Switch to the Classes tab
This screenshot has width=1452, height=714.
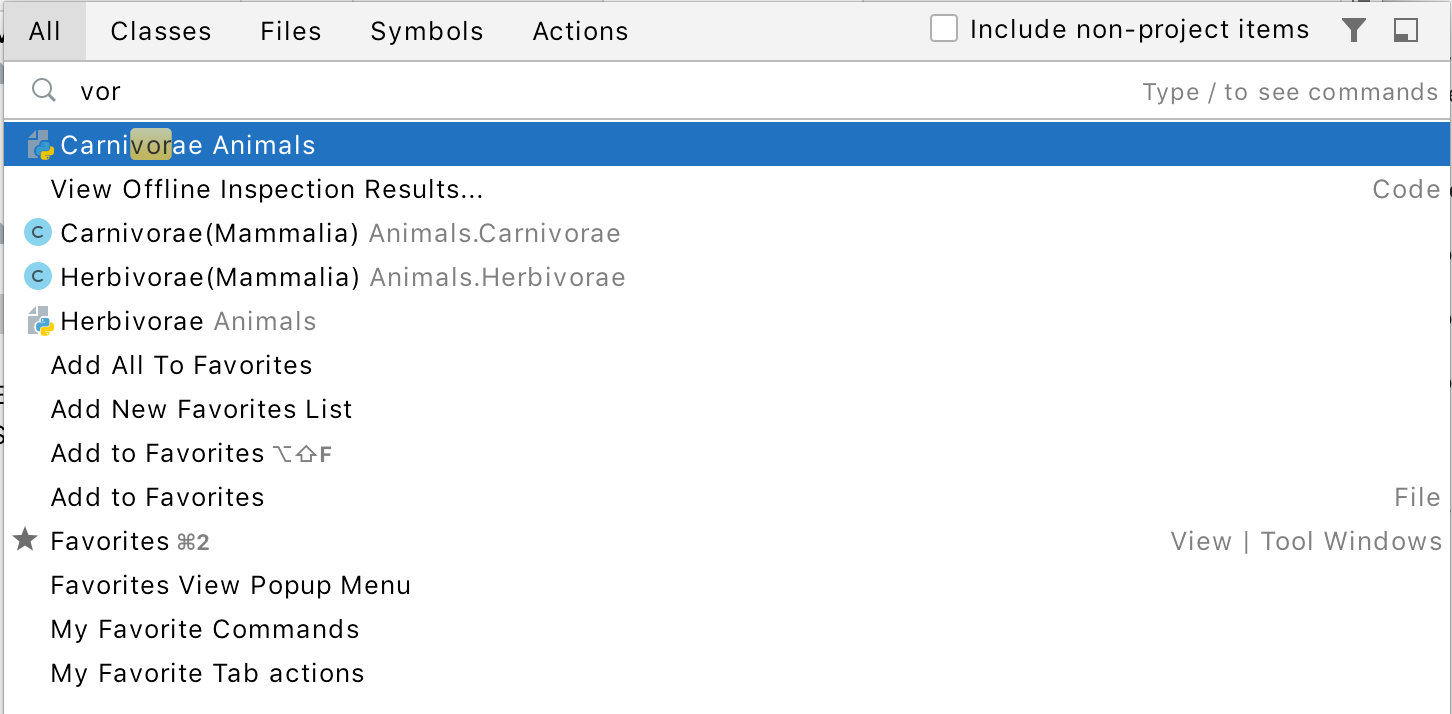pos(160,31)
